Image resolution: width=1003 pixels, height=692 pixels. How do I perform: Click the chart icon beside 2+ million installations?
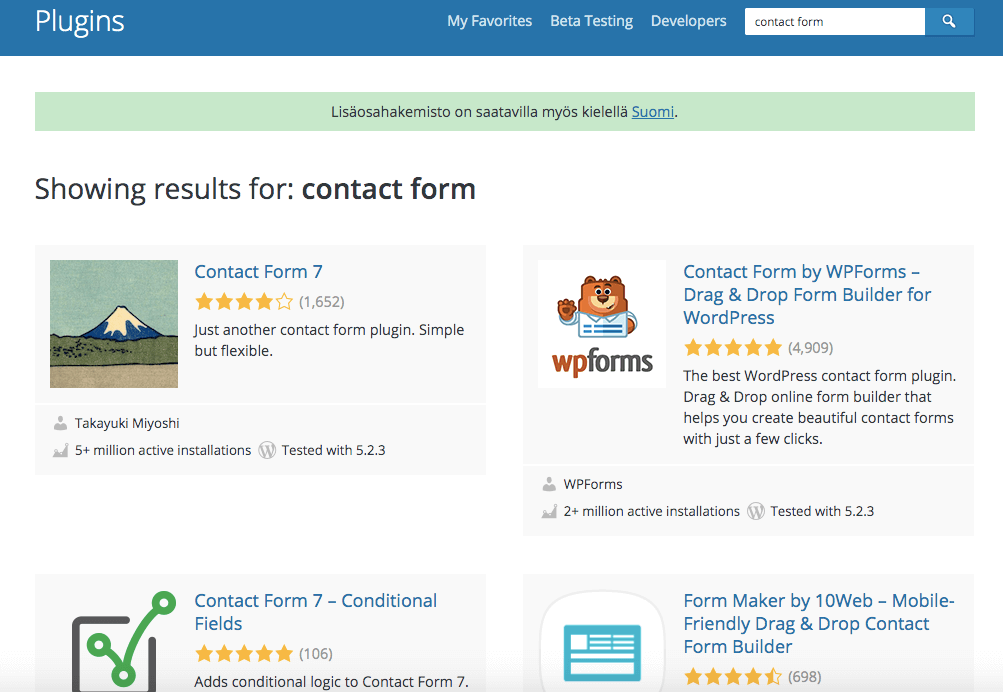(549, 511)
